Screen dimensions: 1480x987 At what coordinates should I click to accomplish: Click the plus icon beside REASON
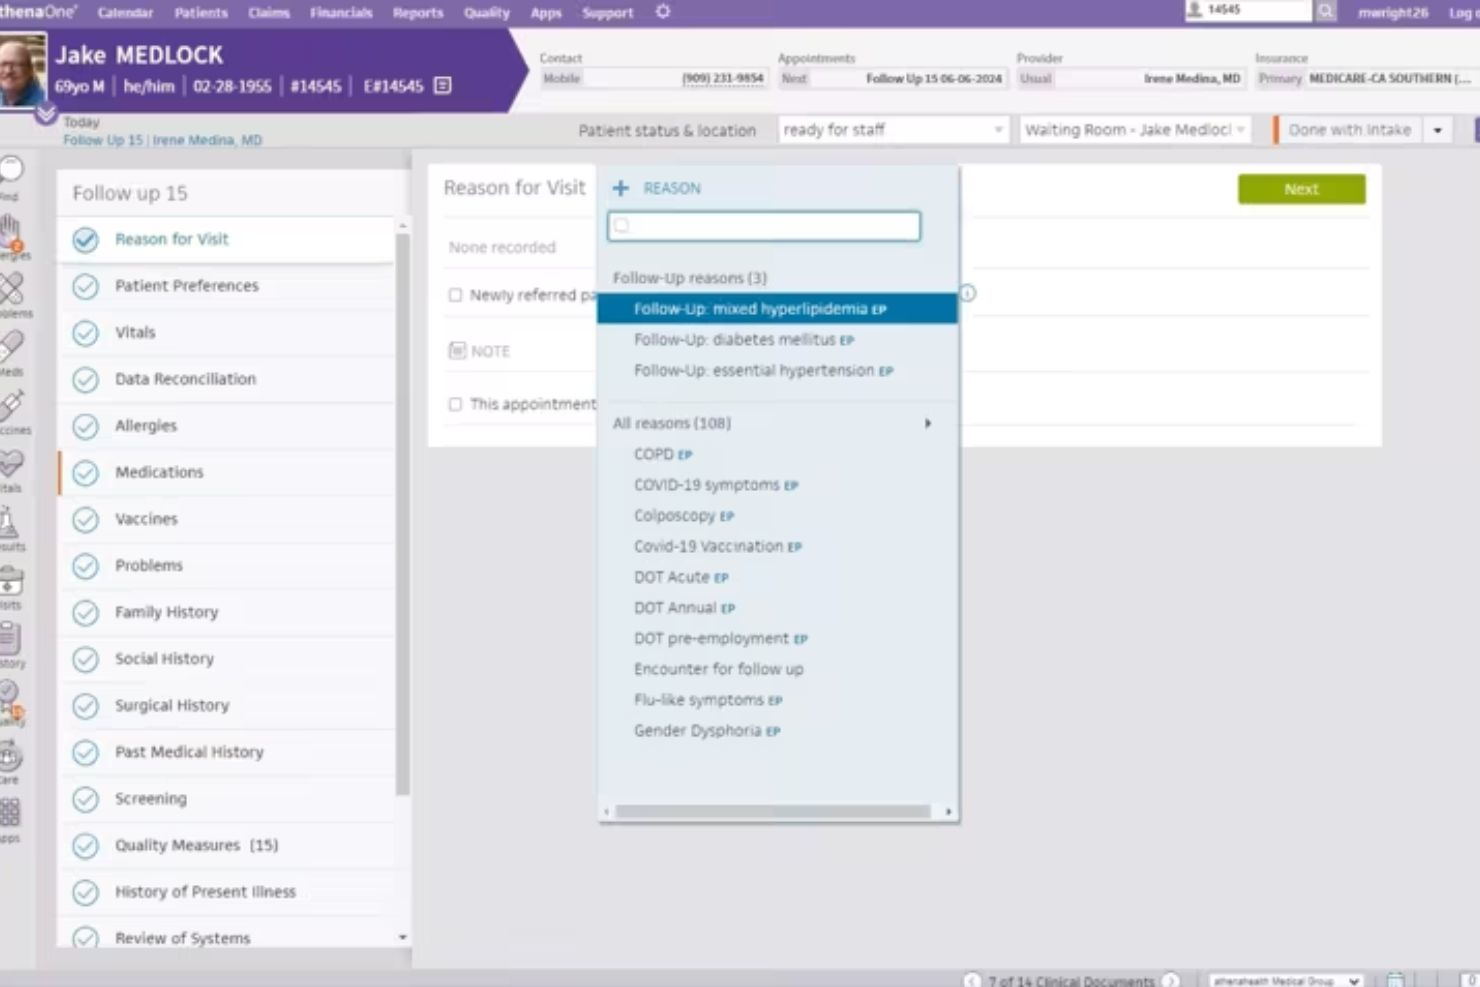[x=621, y=188]
